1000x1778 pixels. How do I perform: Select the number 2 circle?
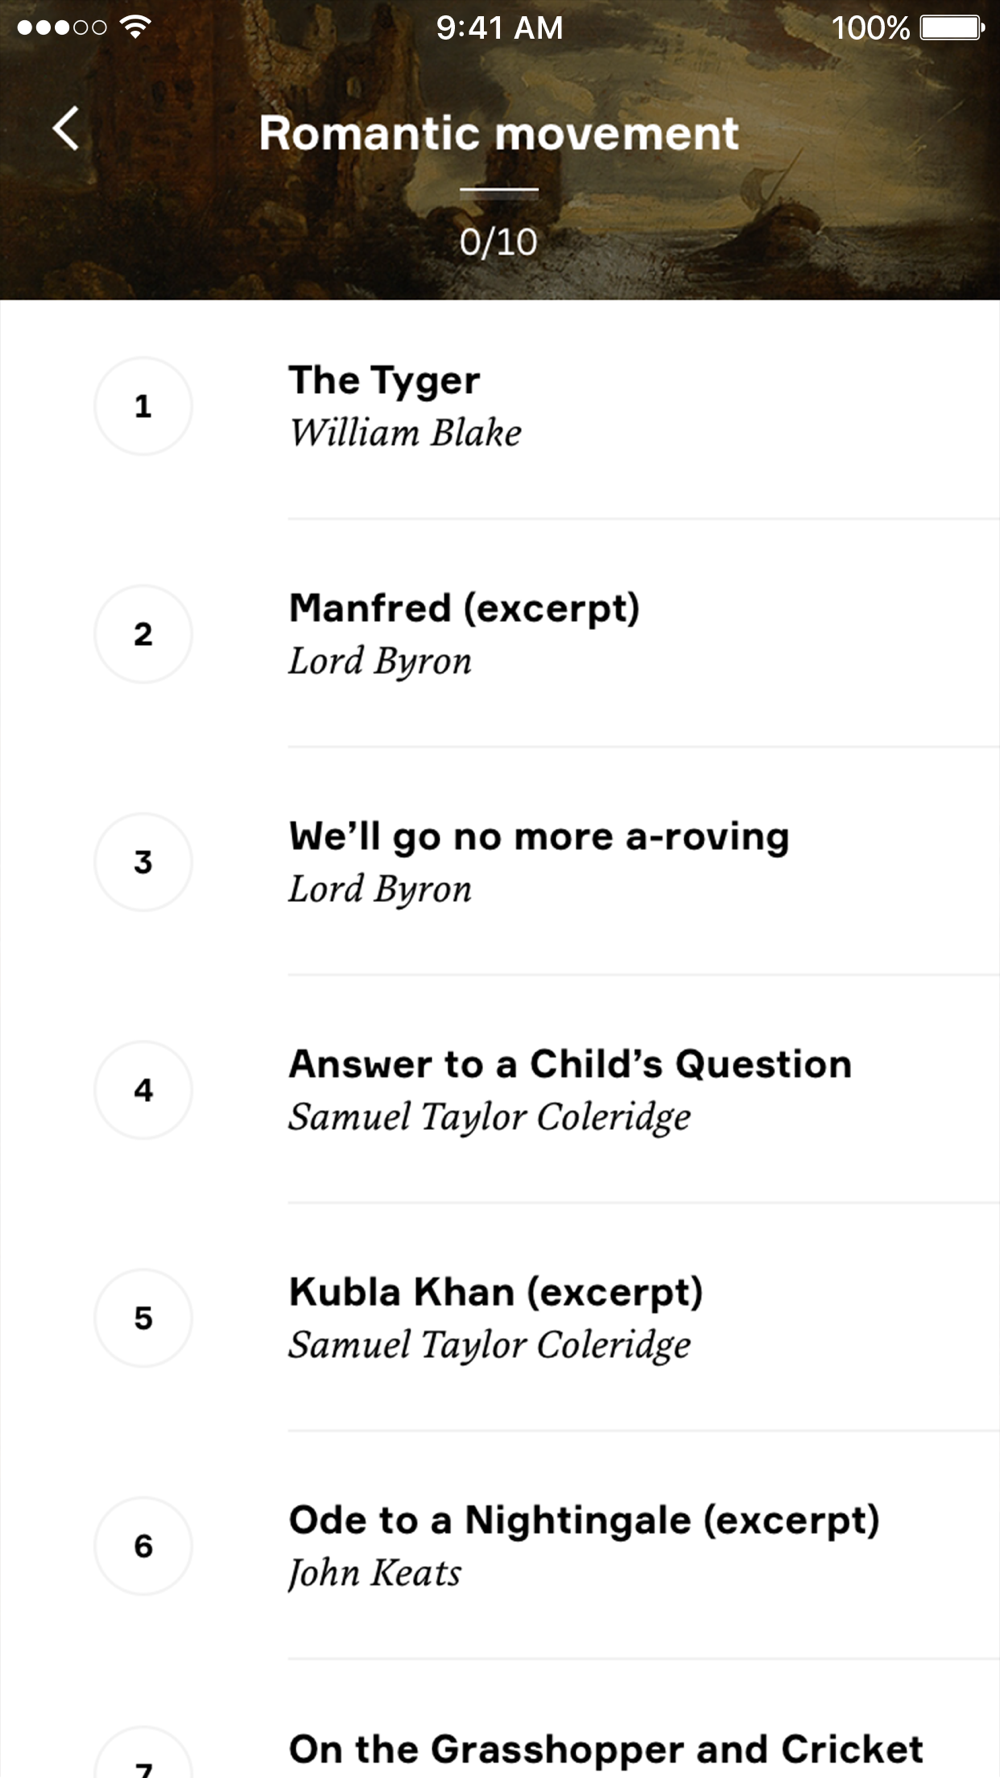[143, 634]
